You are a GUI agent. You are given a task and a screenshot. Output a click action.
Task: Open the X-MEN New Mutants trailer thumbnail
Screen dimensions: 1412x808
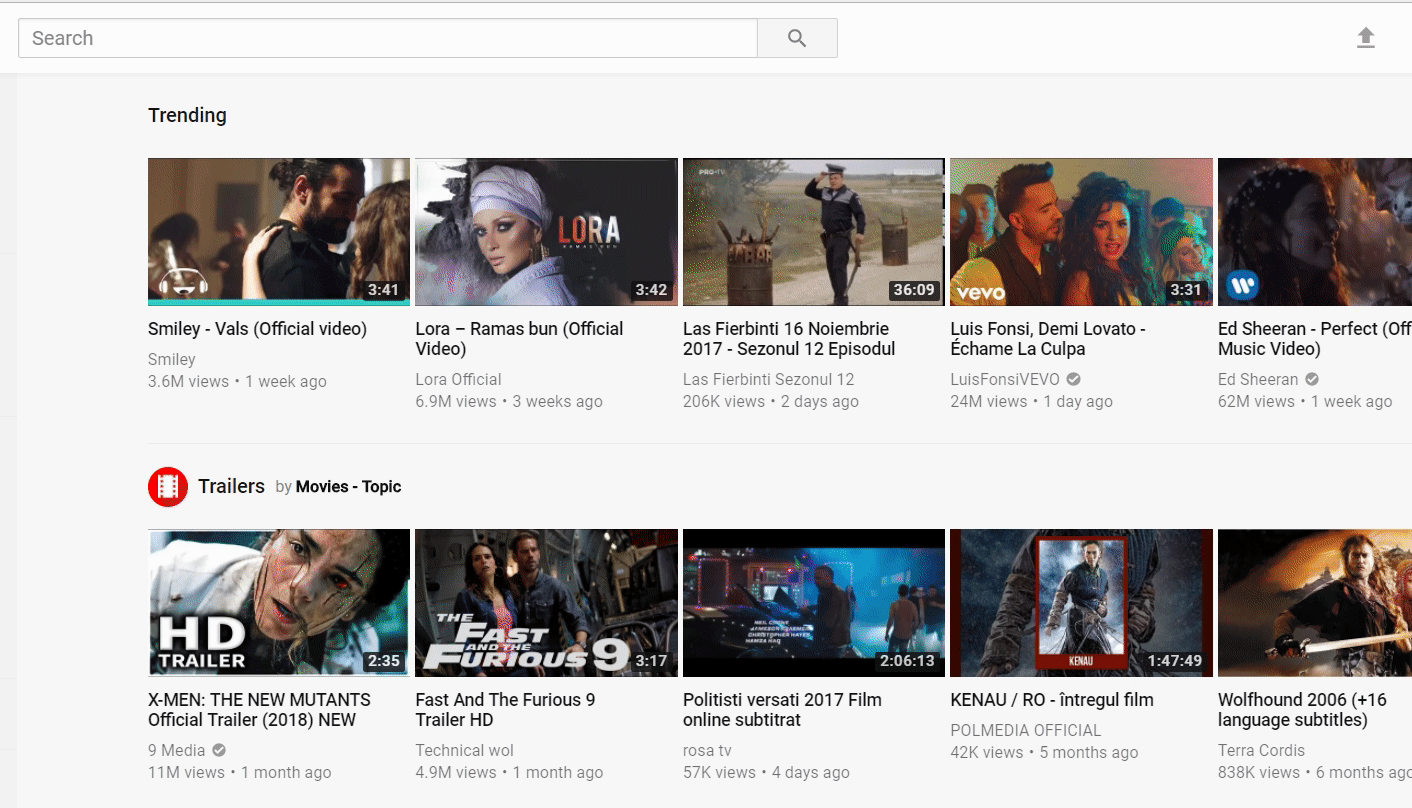(278, 602)
